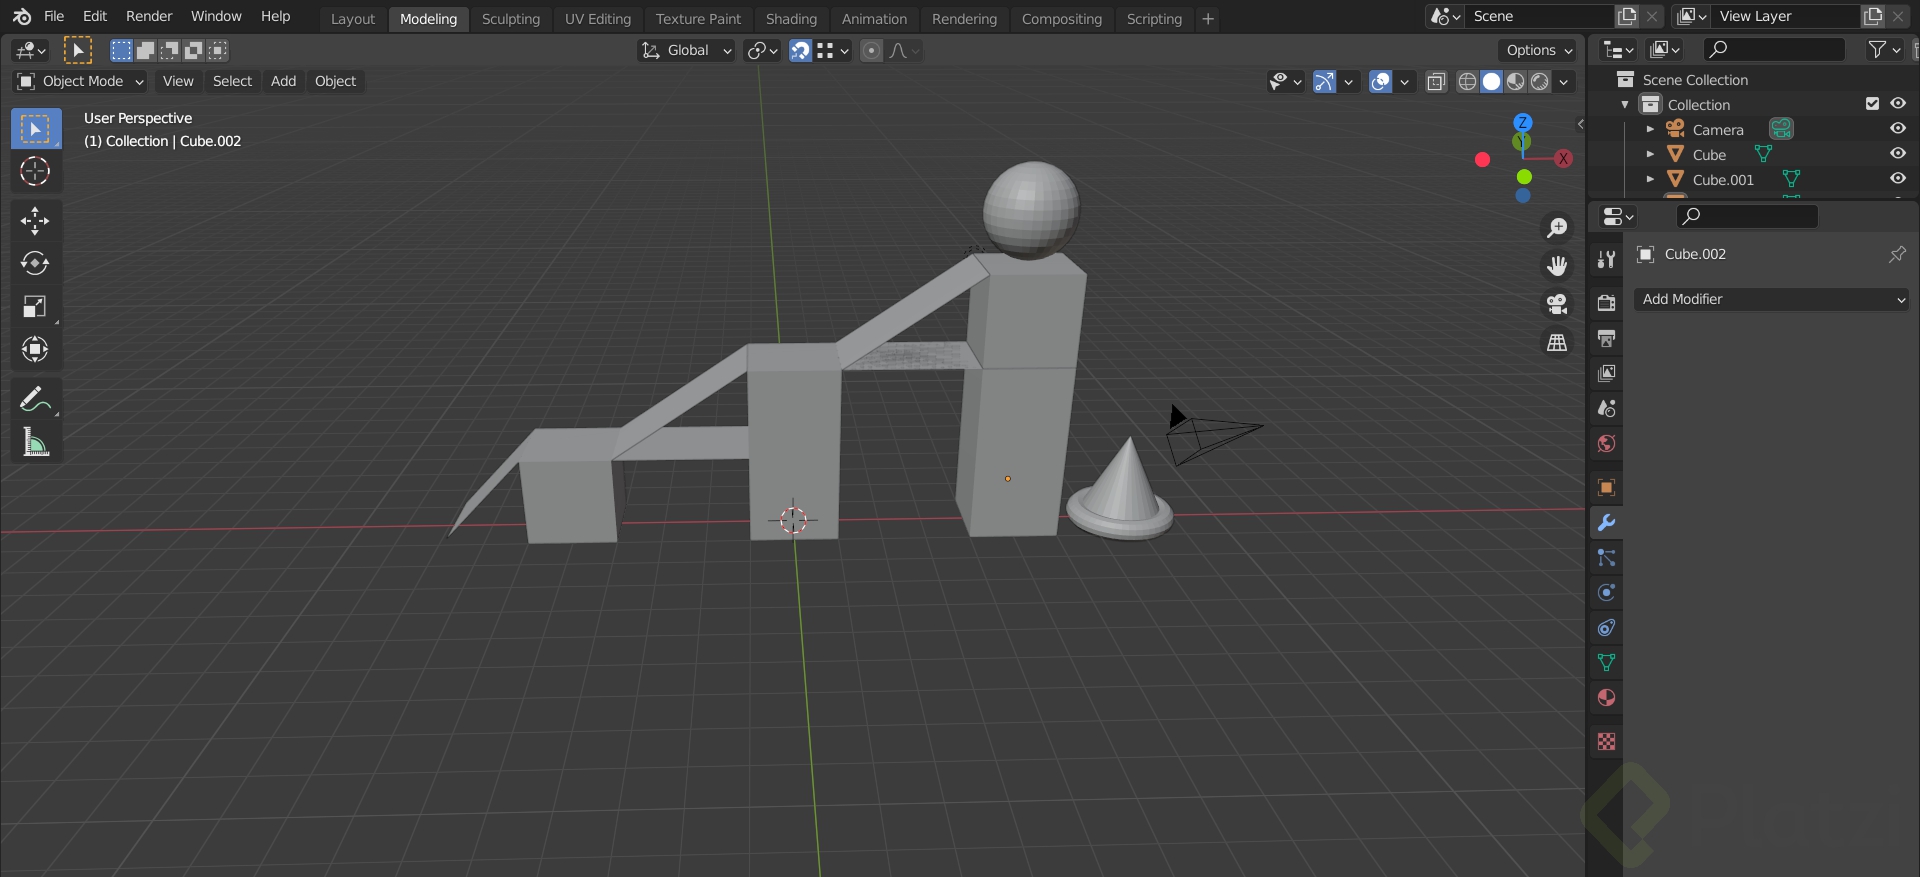Expand the Cube item in outliner
The image size is (1920, 877).
1650,154
